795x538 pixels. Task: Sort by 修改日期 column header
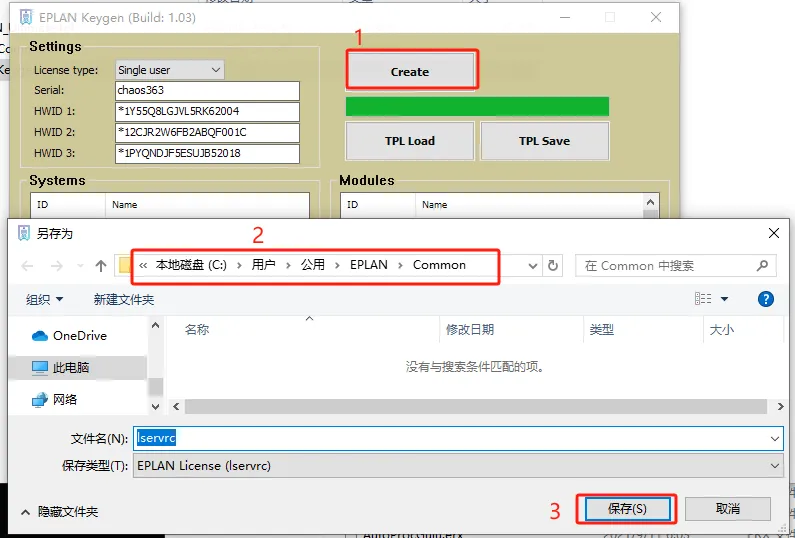[x=512, y=330]
